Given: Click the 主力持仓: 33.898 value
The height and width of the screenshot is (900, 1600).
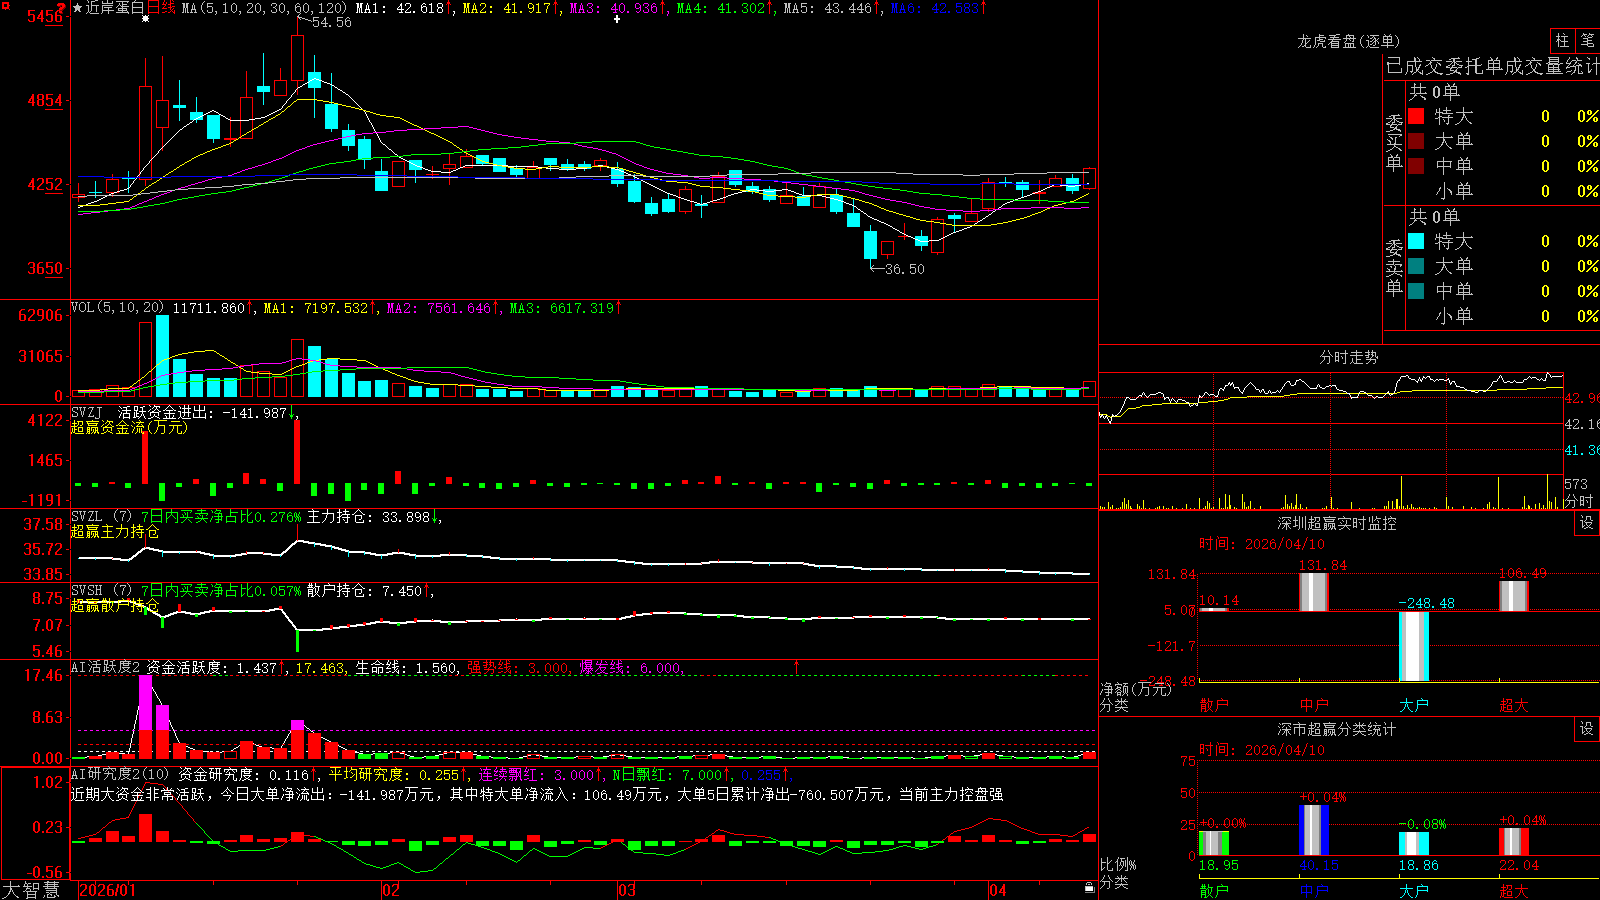Looking at the screenshot, I should pos(368,517).
